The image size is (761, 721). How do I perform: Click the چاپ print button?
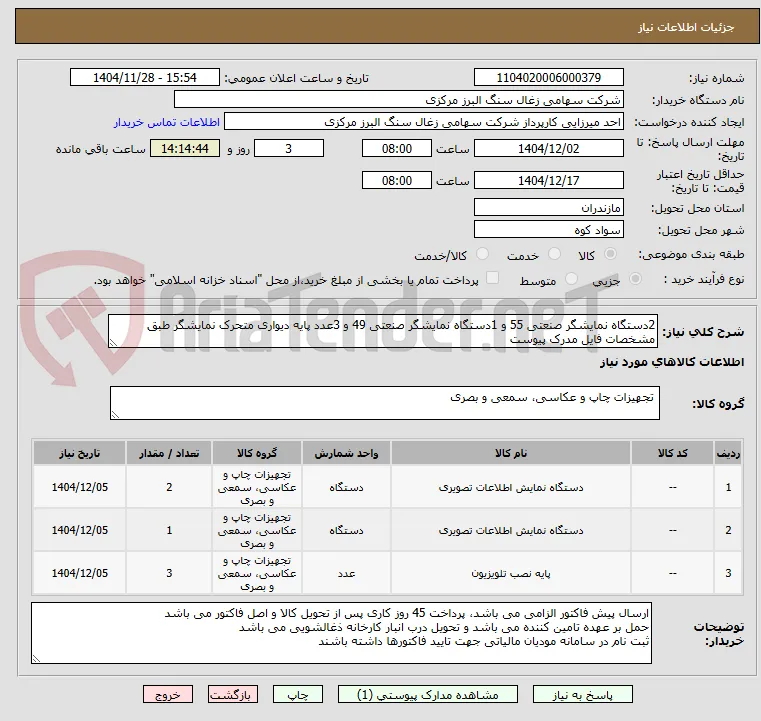tap(298, 694)
